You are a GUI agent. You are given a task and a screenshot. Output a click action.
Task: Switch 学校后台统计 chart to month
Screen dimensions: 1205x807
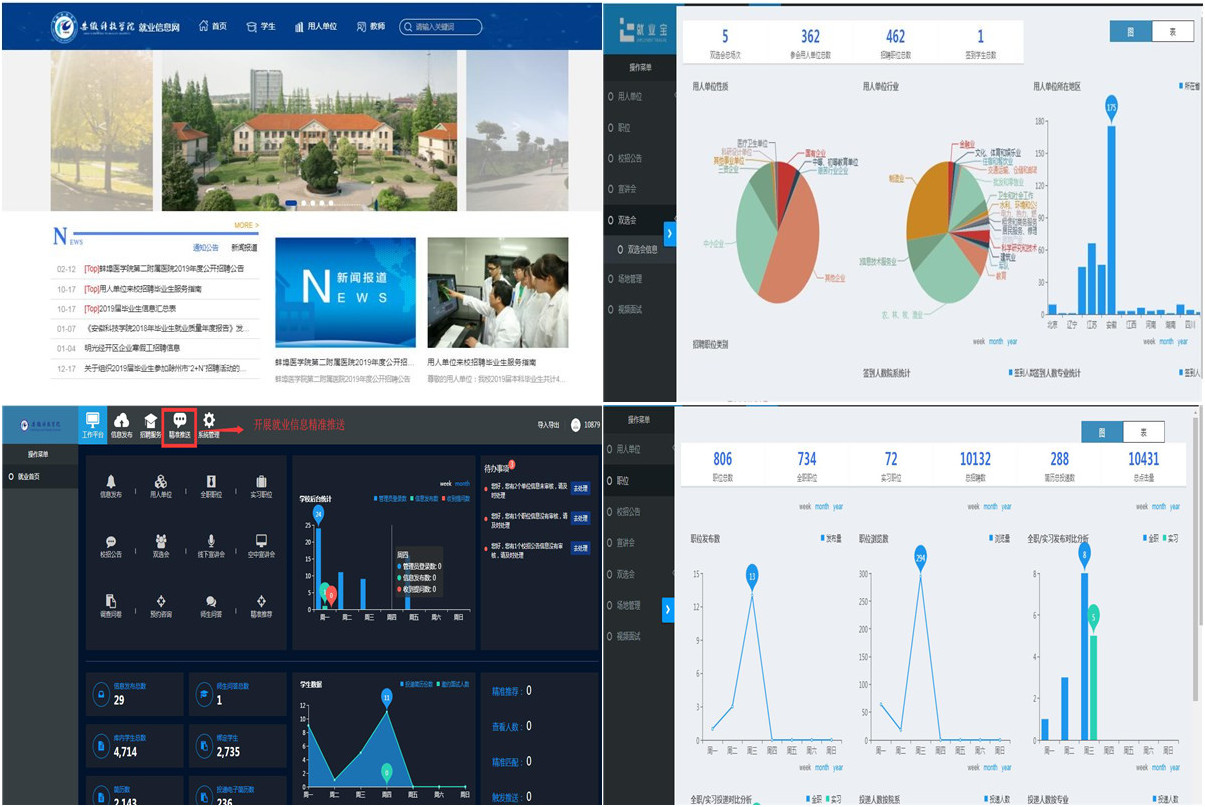pyautogui.click(x=462, y=483)
